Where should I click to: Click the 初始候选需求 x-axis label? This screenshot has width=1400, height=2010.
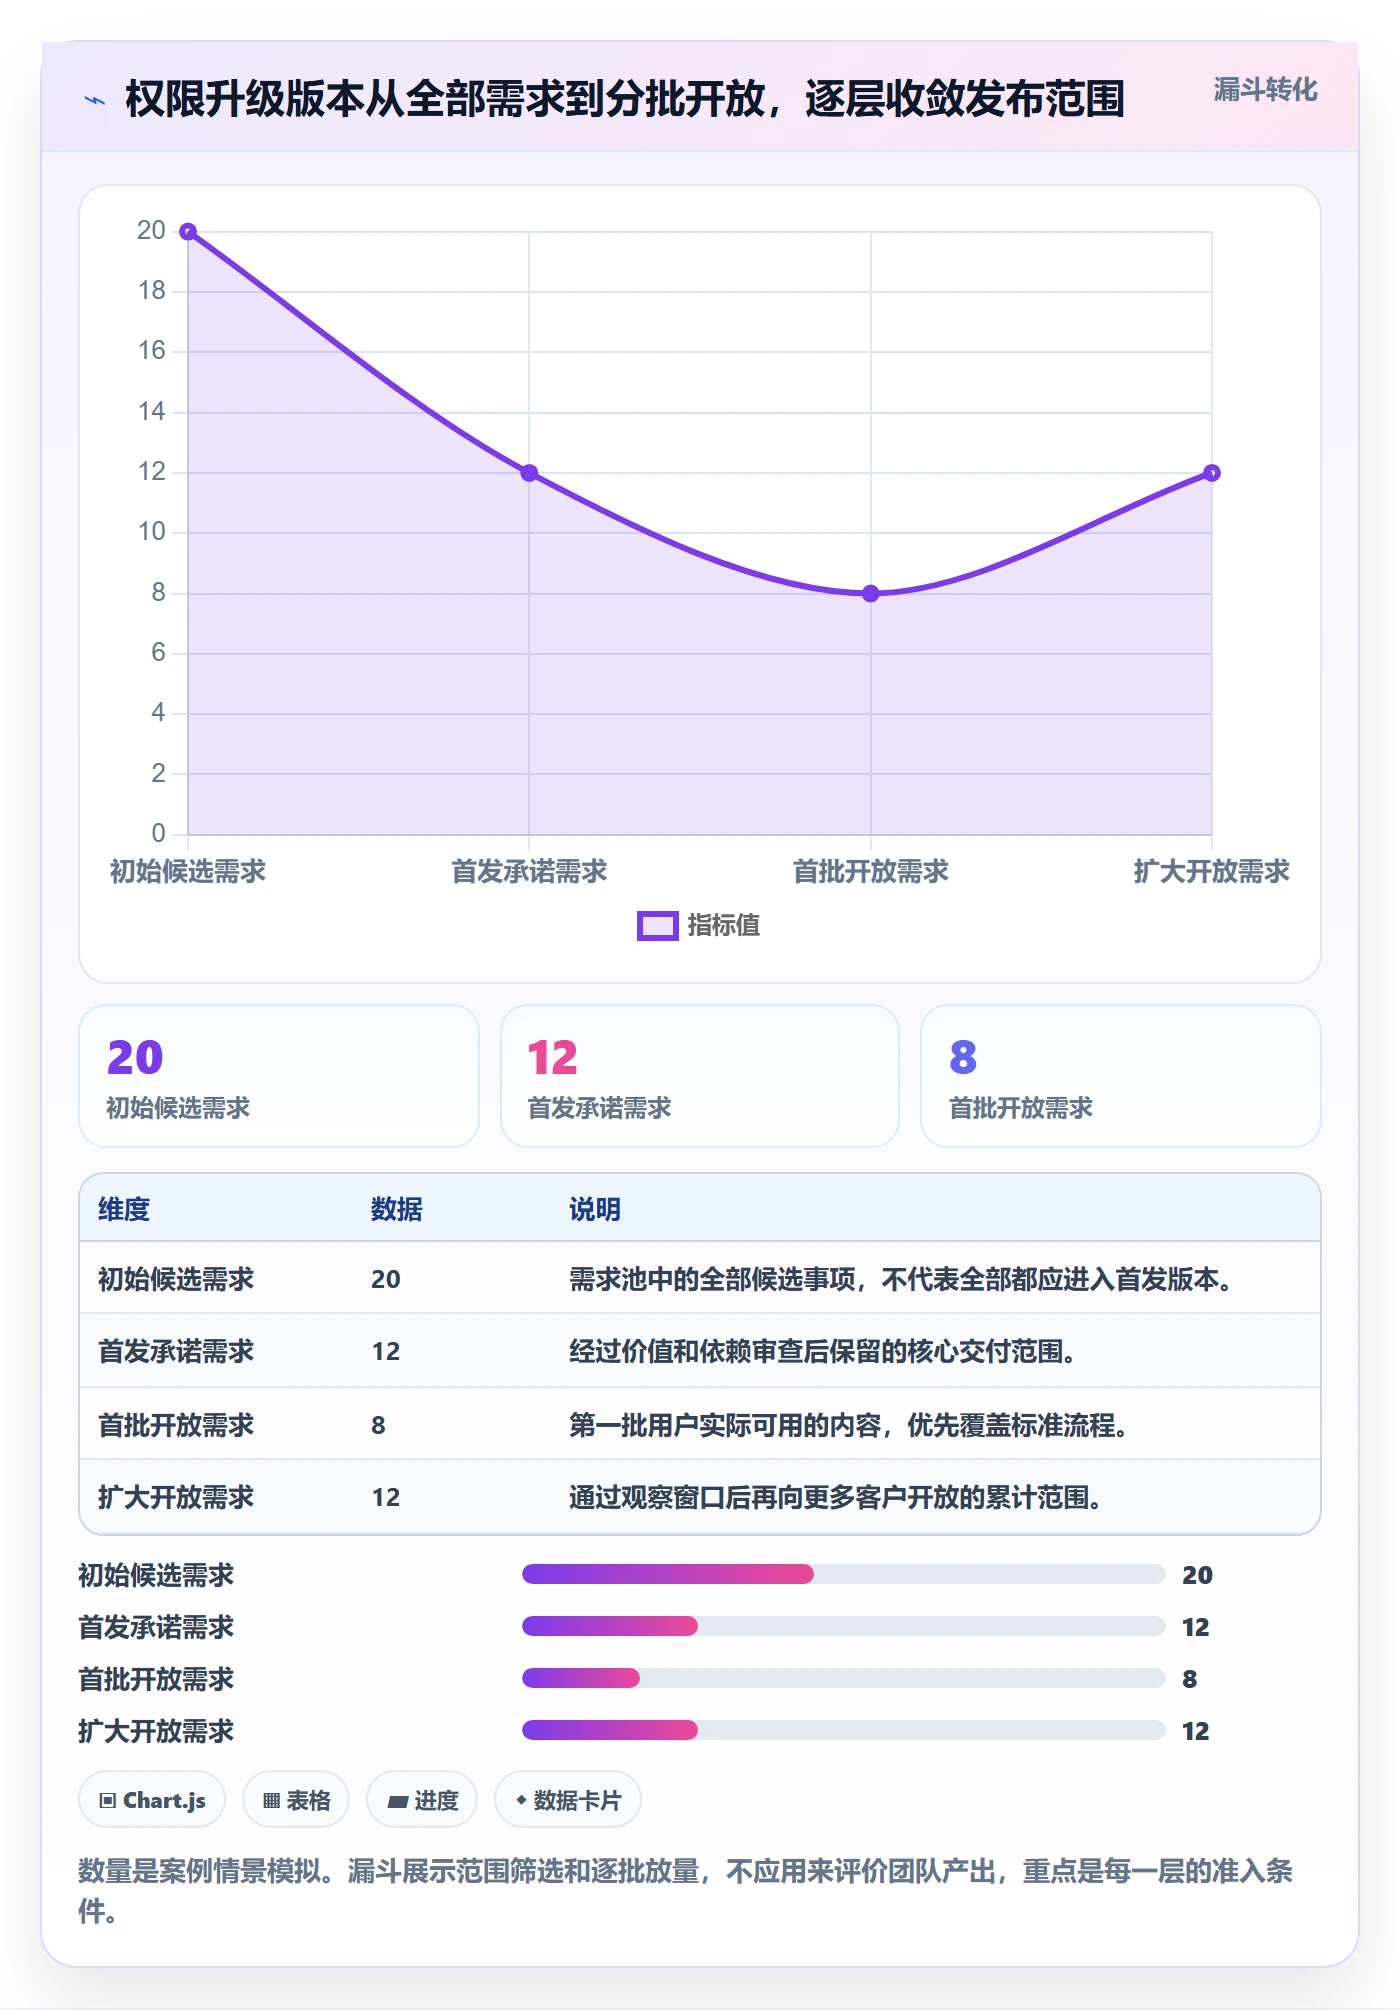[188, 871]
